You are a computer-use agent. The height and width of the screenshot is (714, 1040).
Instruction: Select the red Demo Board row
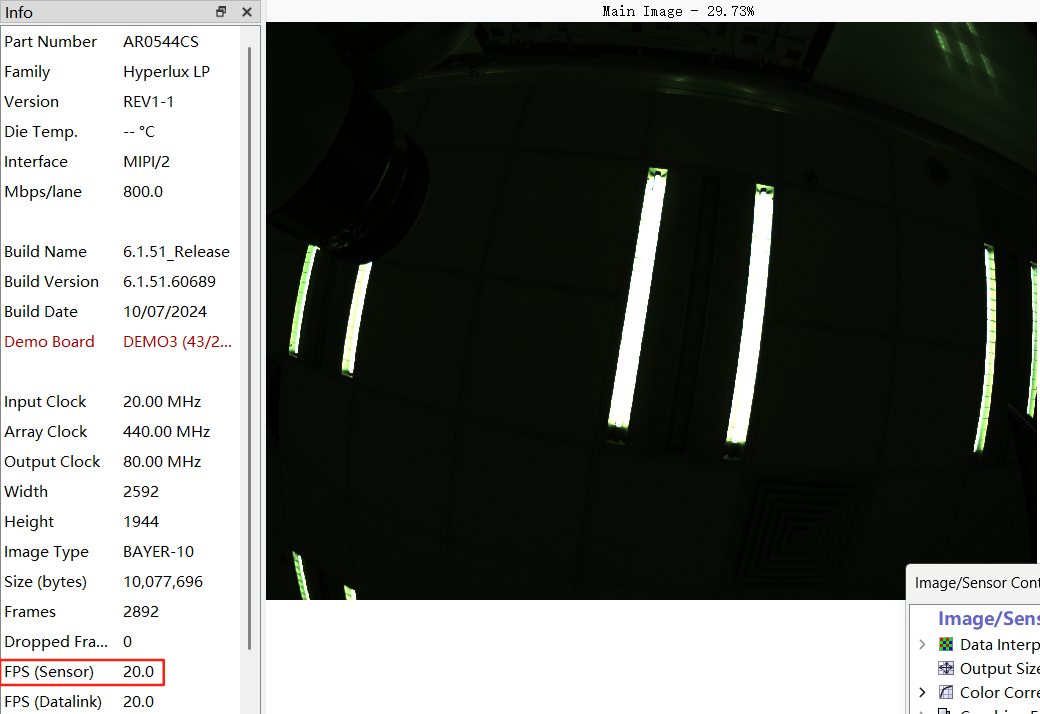118,342
